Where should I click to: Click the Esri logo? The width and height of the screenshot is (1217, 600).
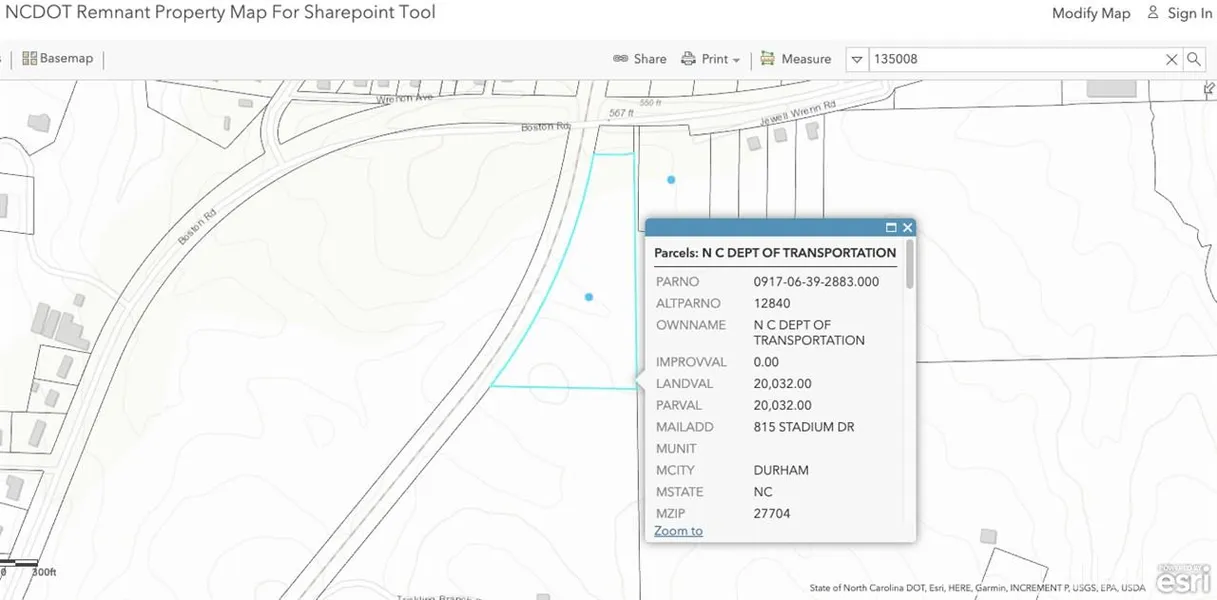(x=1183, y=579)
